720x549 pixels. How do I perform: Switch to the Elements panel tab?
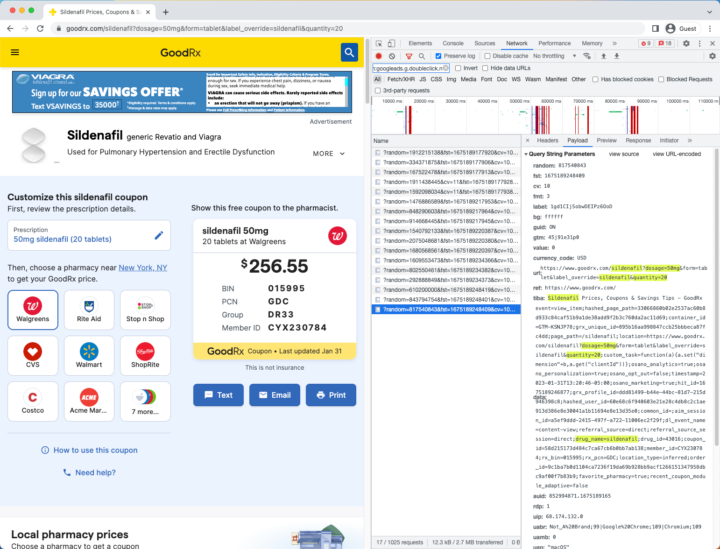420,43
